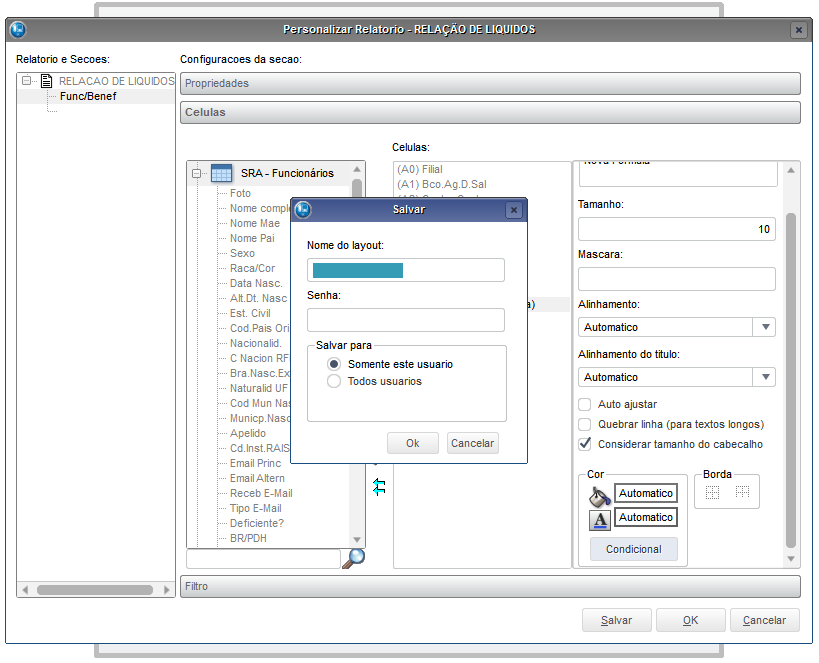Click the swap cells arrows icon
The height and width of the screenshot is (663, 819).
[x=379, y=486]
